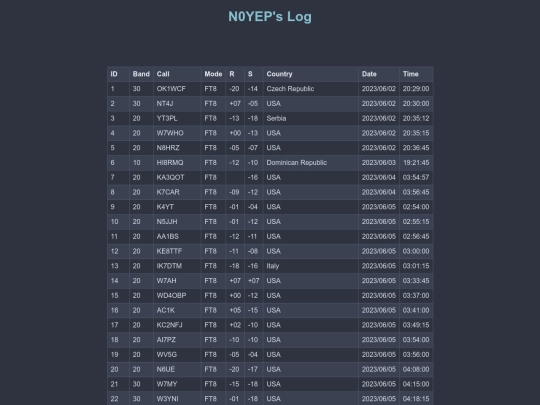
Task: Click the time 20:29:00 cell
Action: click(416, 89)
